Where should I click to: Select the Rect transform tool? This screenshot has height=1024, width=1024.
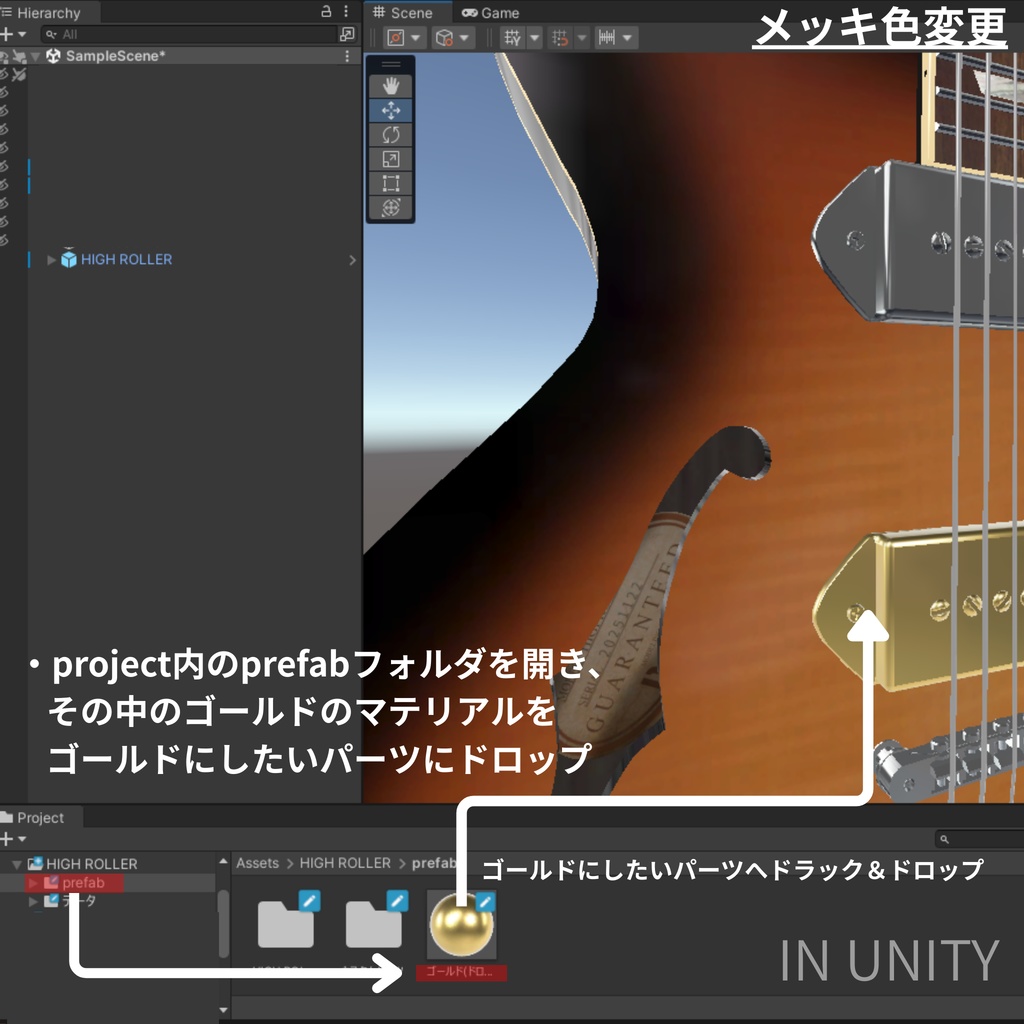(x=391, y=183)
